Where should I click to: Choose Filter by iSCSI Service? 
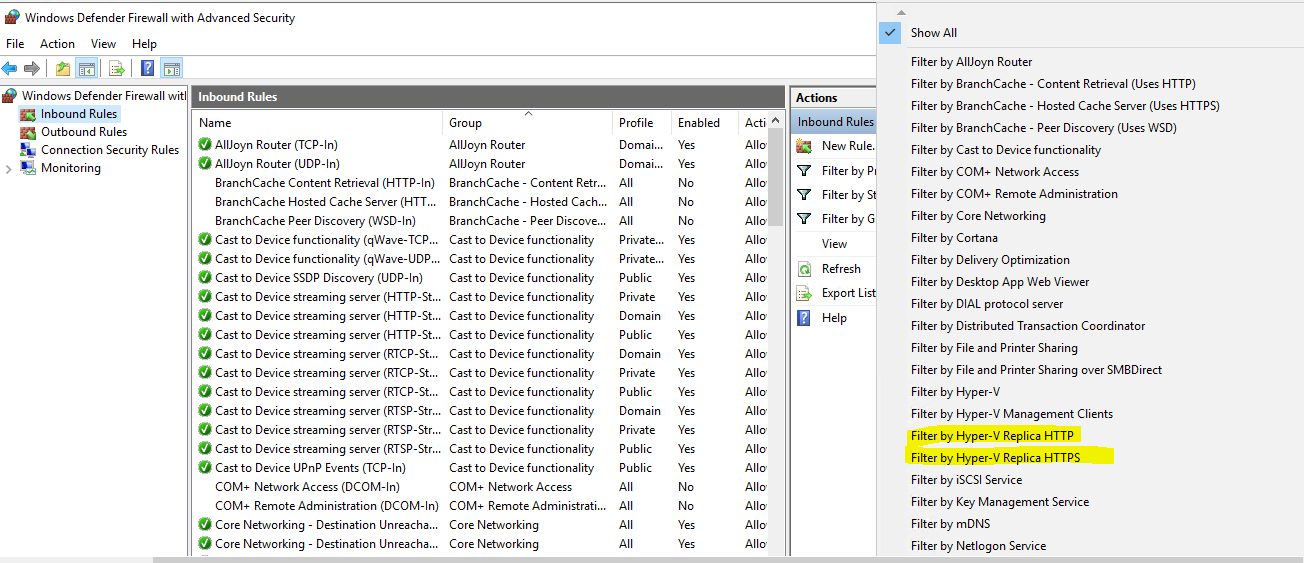point(966,480)
